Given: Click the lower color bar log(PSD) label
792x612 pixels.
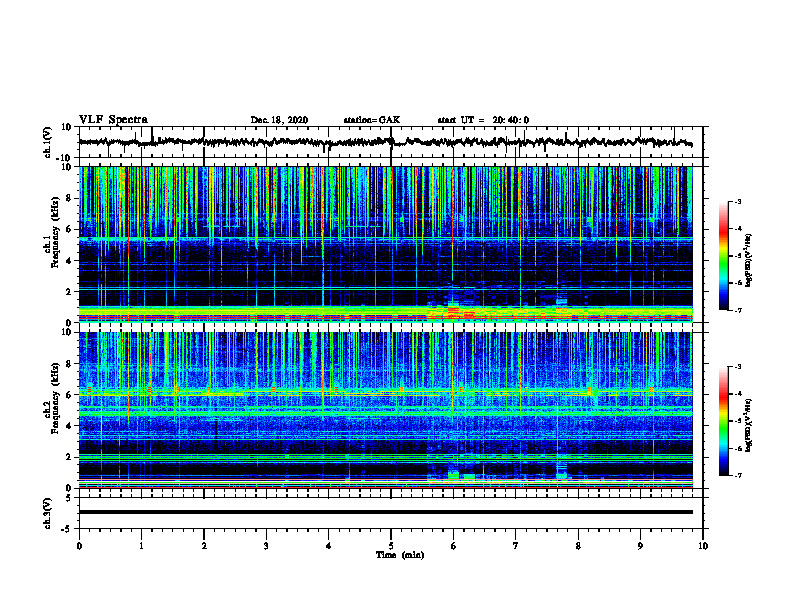Looking at the screenshot, I should pos(748,425).
